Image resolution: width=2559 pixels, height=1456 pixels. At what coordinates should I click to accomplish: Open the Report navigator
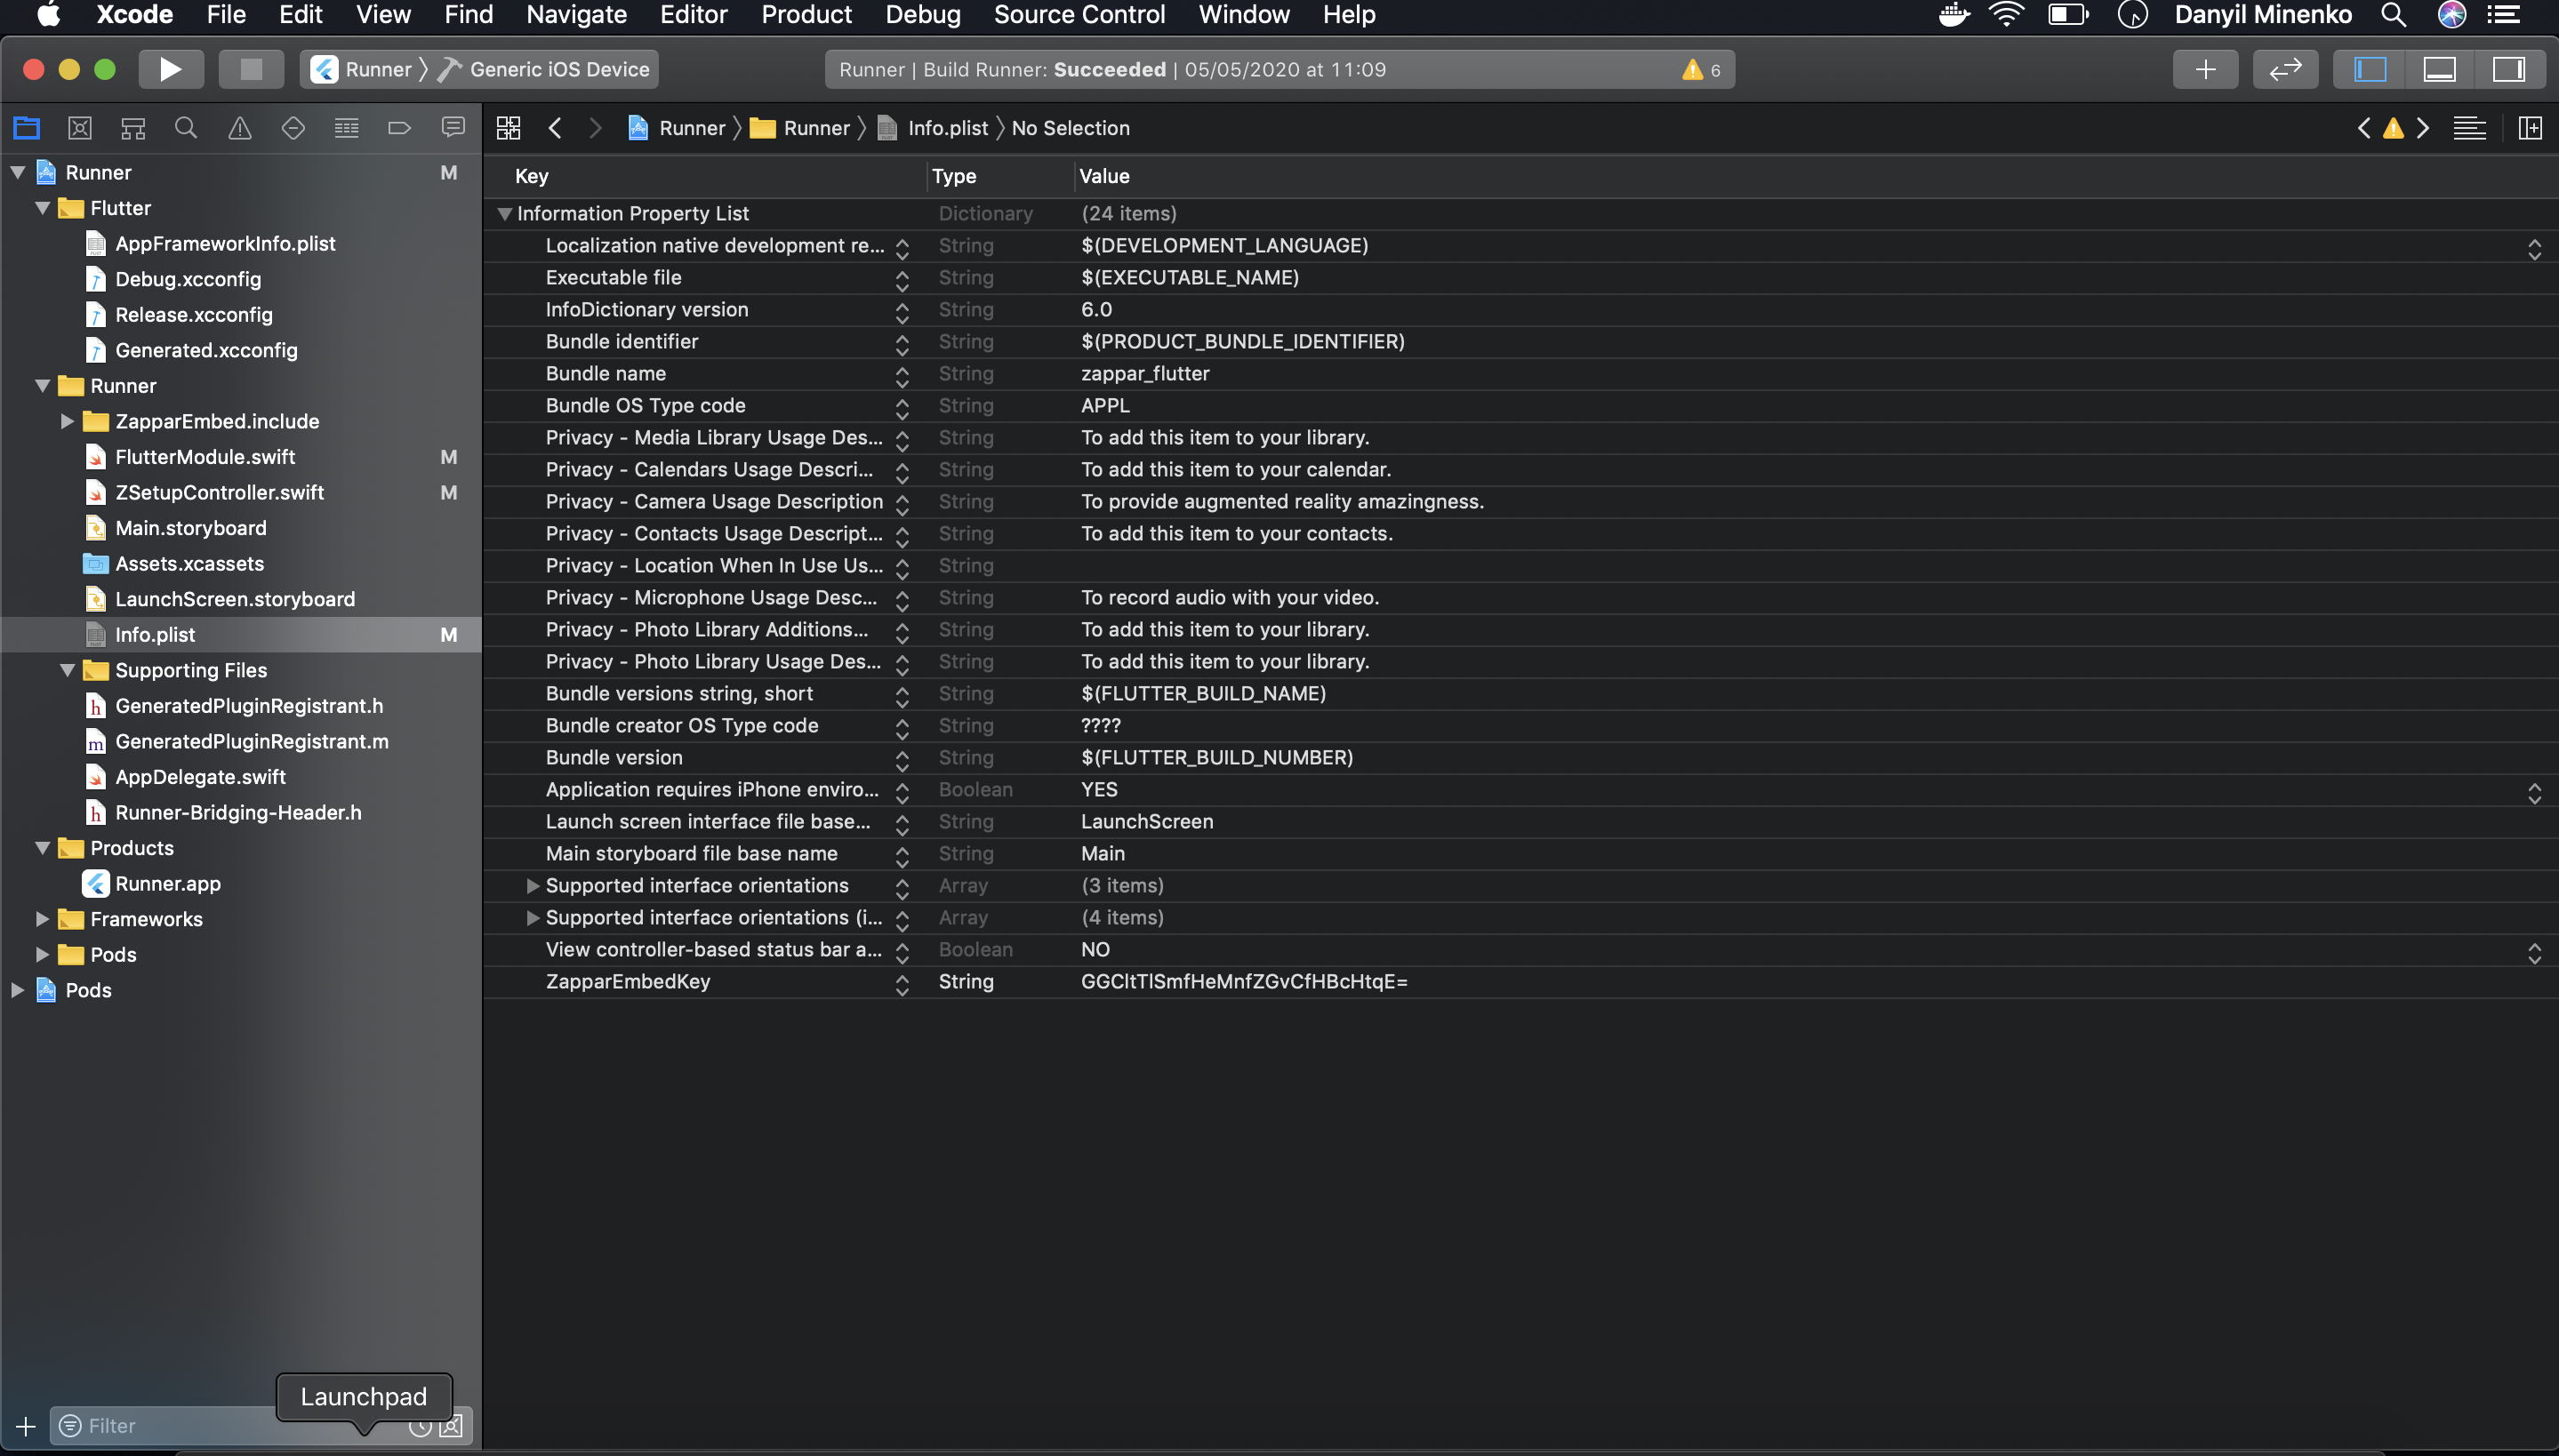pyautogui.click(x=453, y=128)
